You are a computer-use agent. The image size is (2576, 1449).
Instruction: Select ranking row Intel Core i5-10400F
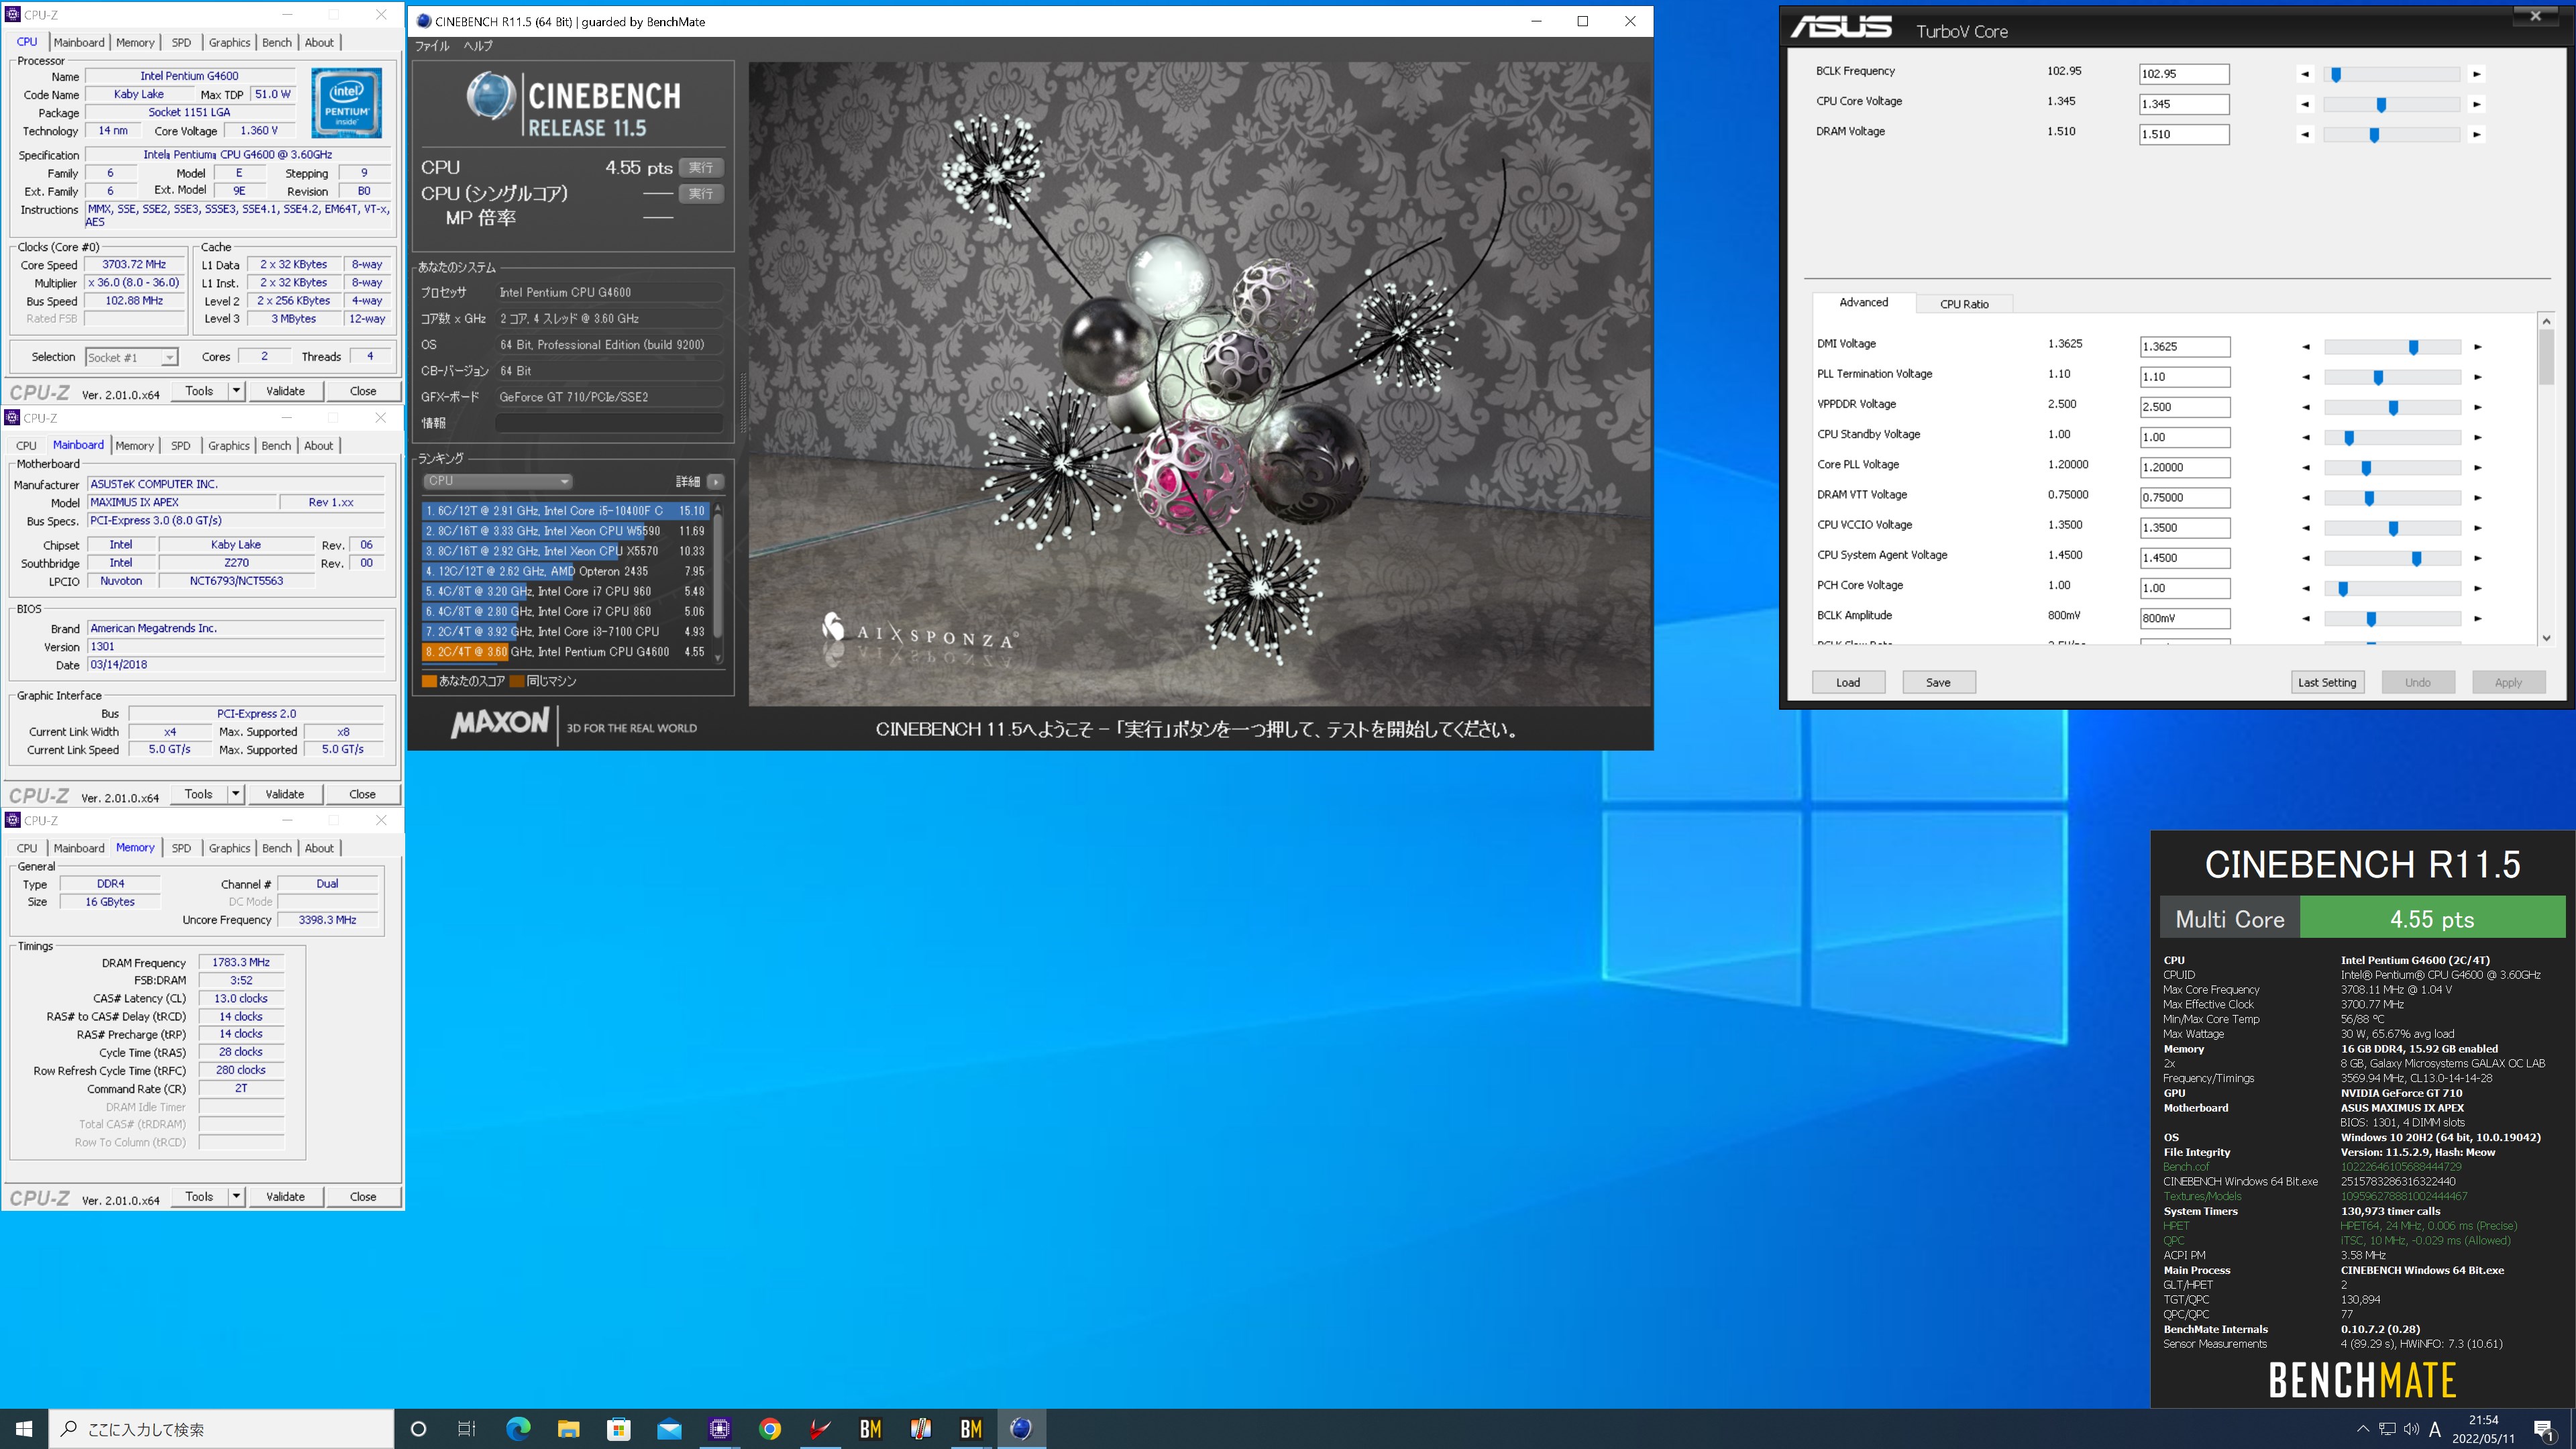coord(565,511)
